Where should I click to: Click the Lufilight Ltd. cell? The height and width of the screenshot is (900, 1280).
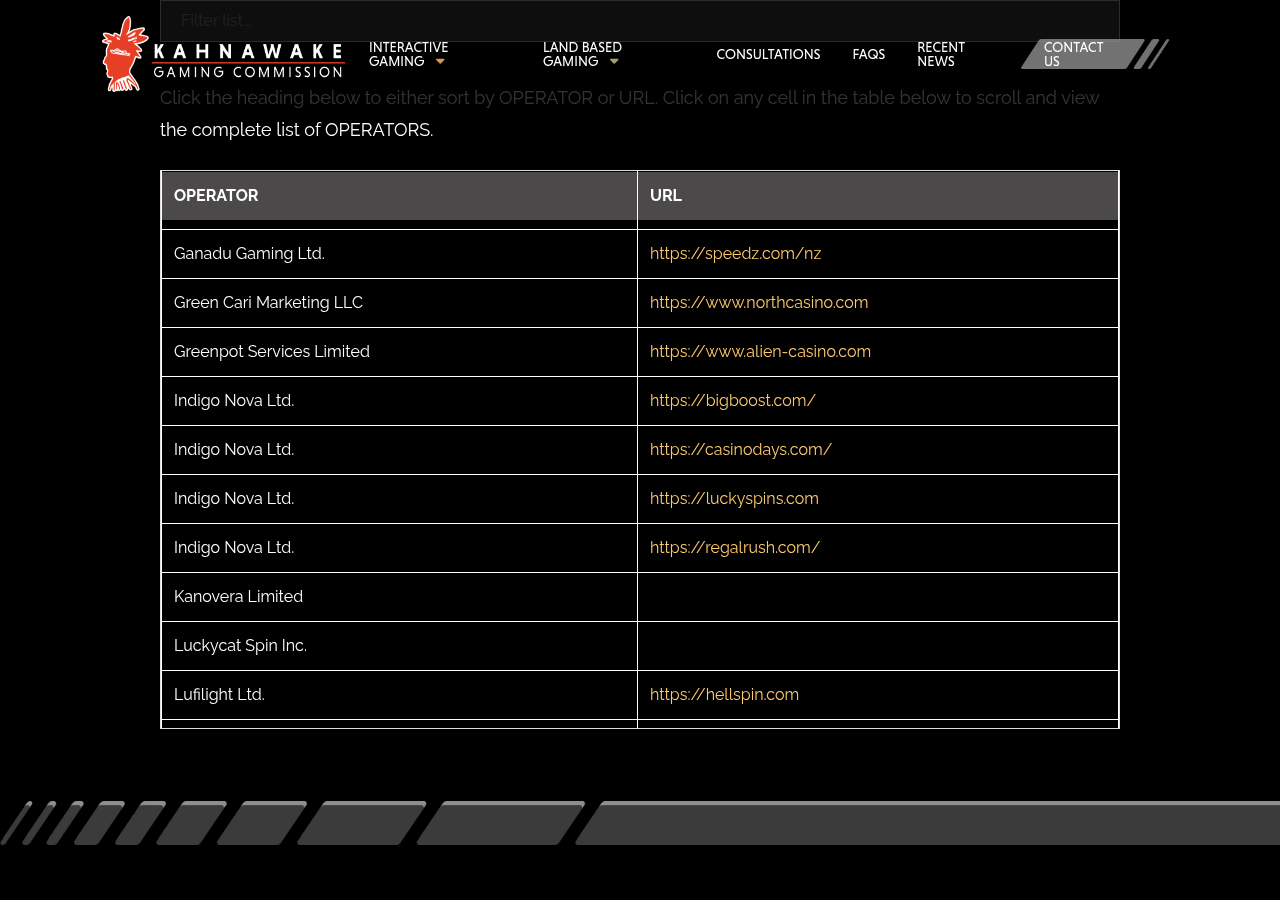pos(399,695)
